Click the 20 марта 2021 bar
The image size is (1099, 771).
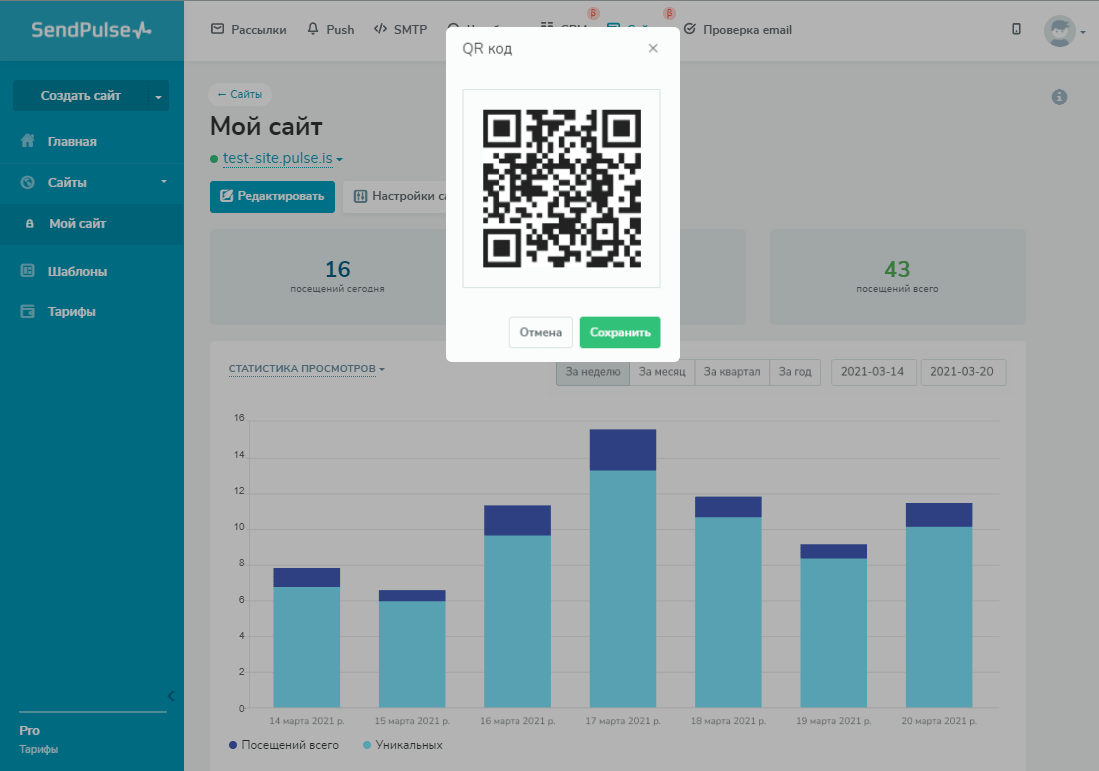(939, 605)
